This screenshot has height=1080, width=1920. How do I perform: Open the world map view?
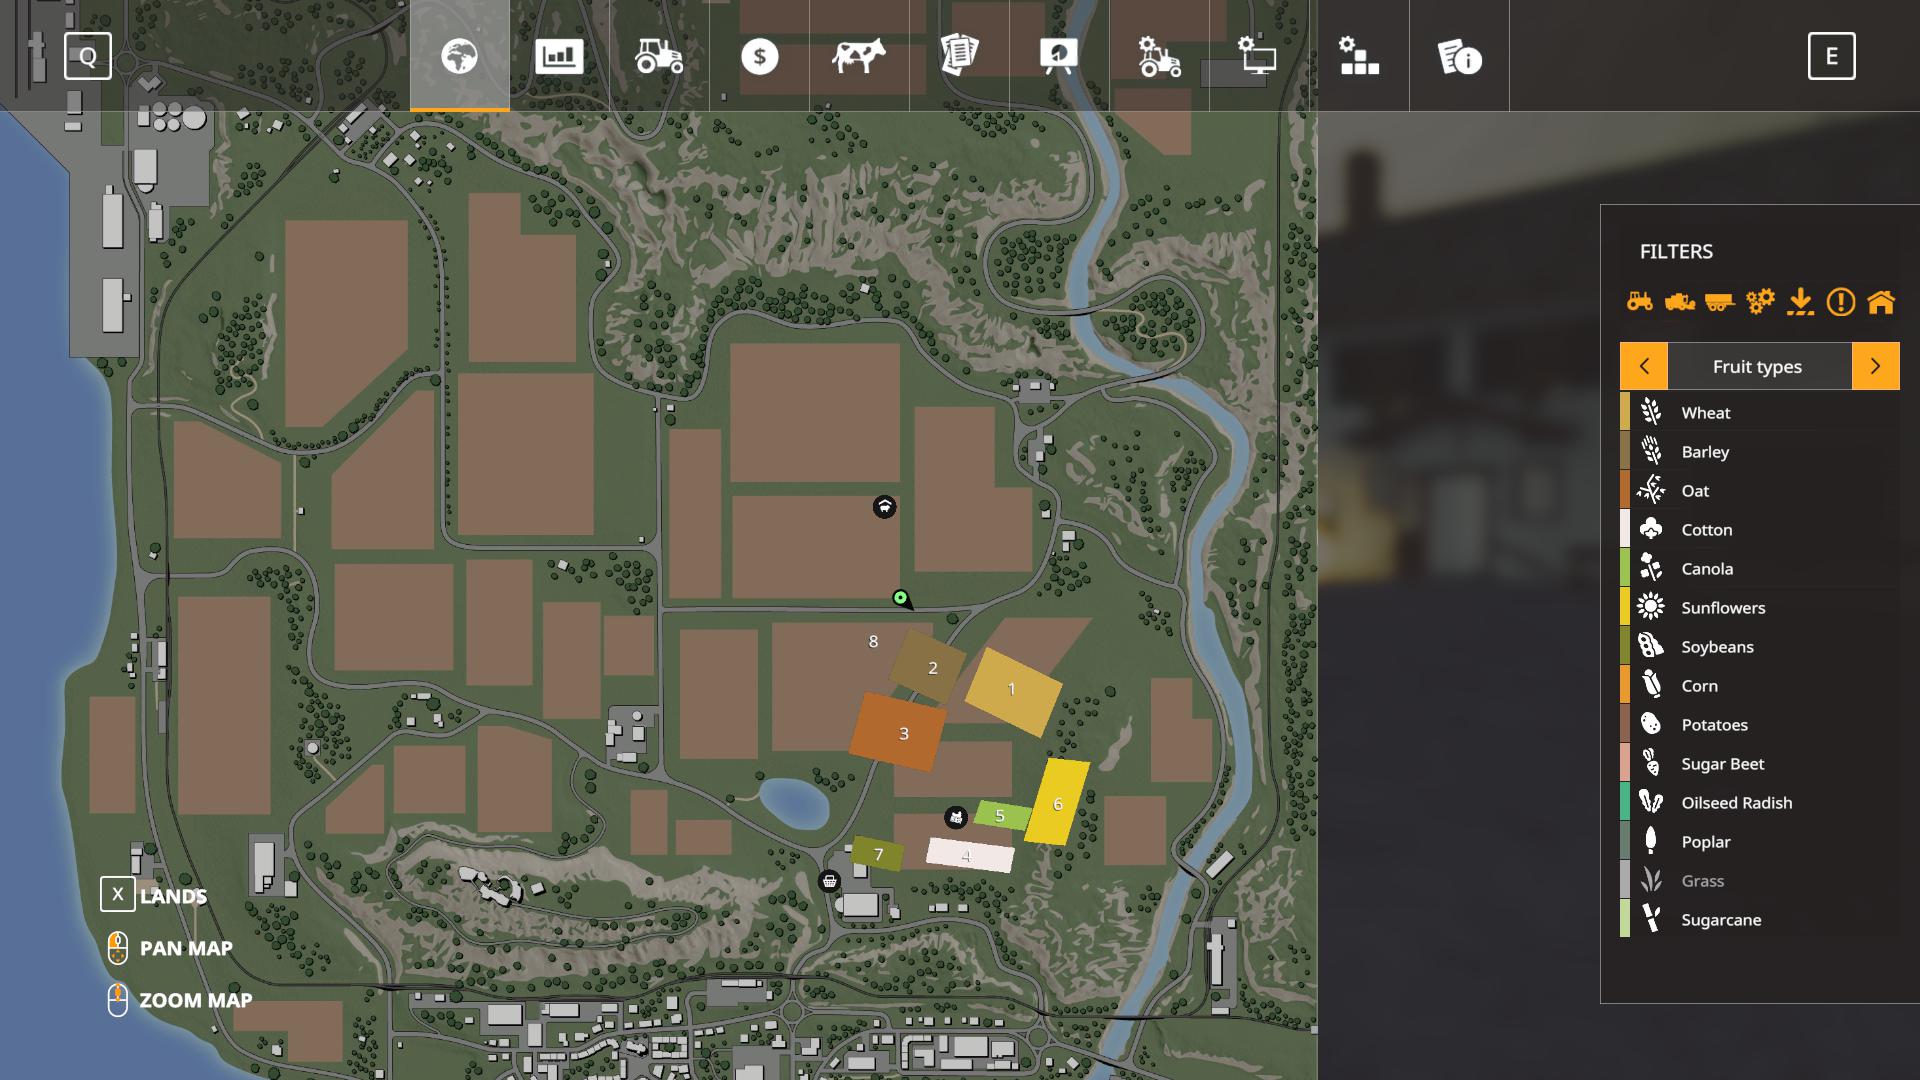tap(458, 55)
